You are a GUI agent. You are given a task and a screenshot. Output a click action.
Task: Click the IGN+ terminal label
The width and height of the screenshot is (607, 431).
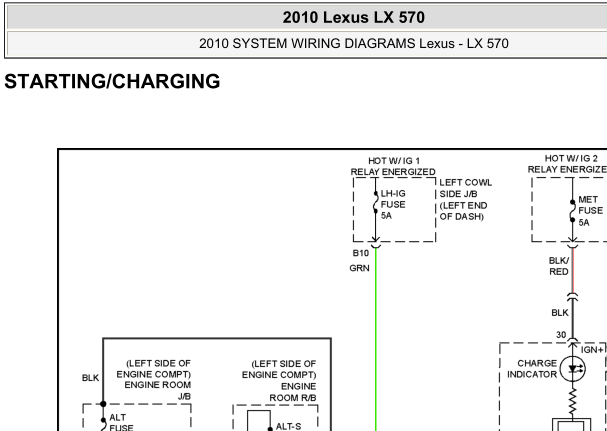(x=592, y=350)
